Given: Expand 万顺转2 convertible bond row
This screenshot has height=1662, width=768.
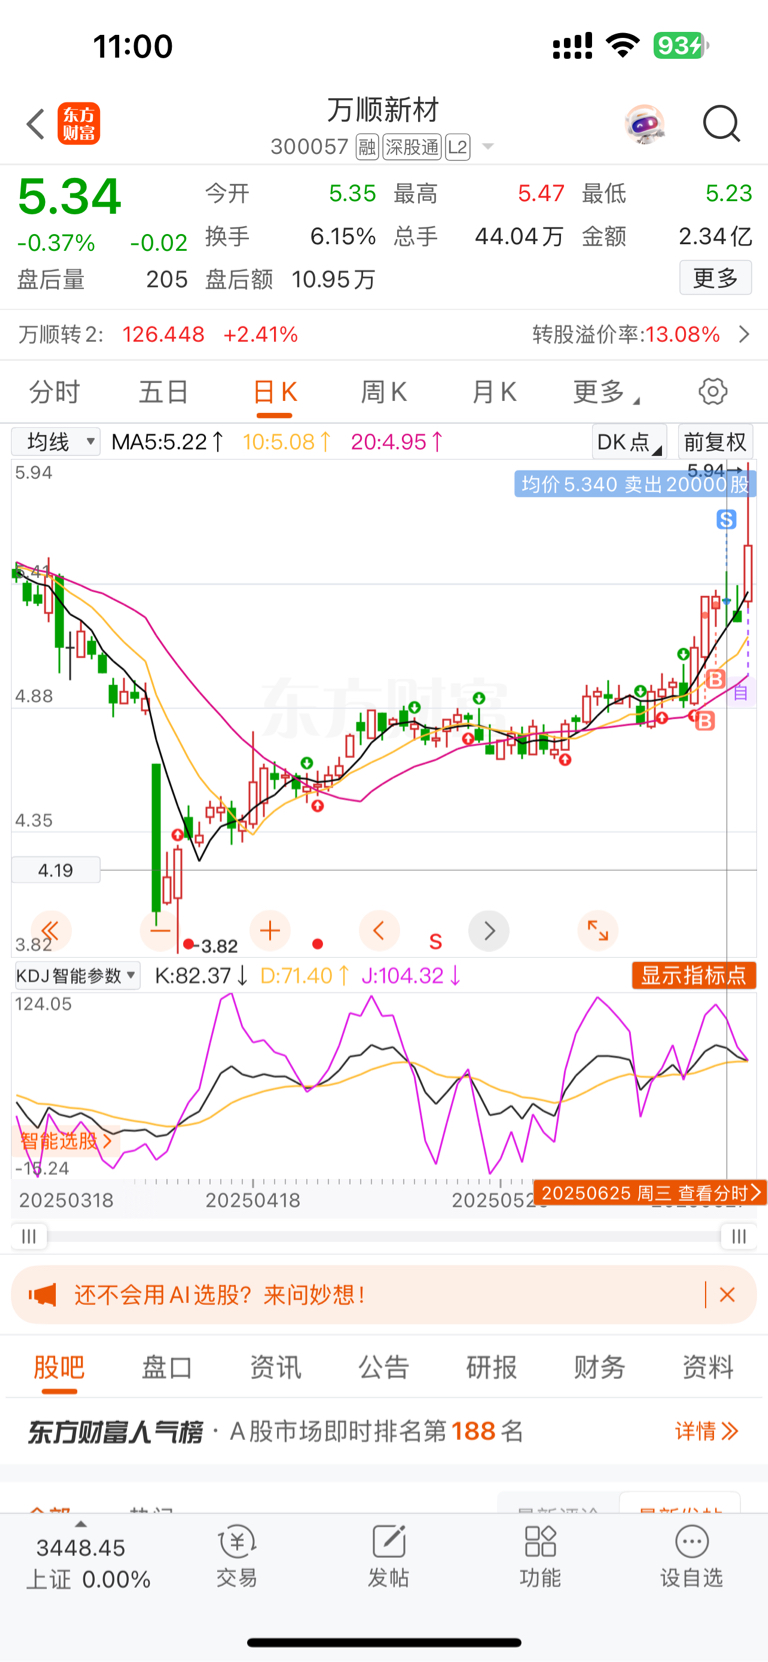Looking at the screenshot, I should tap(384, 335).
